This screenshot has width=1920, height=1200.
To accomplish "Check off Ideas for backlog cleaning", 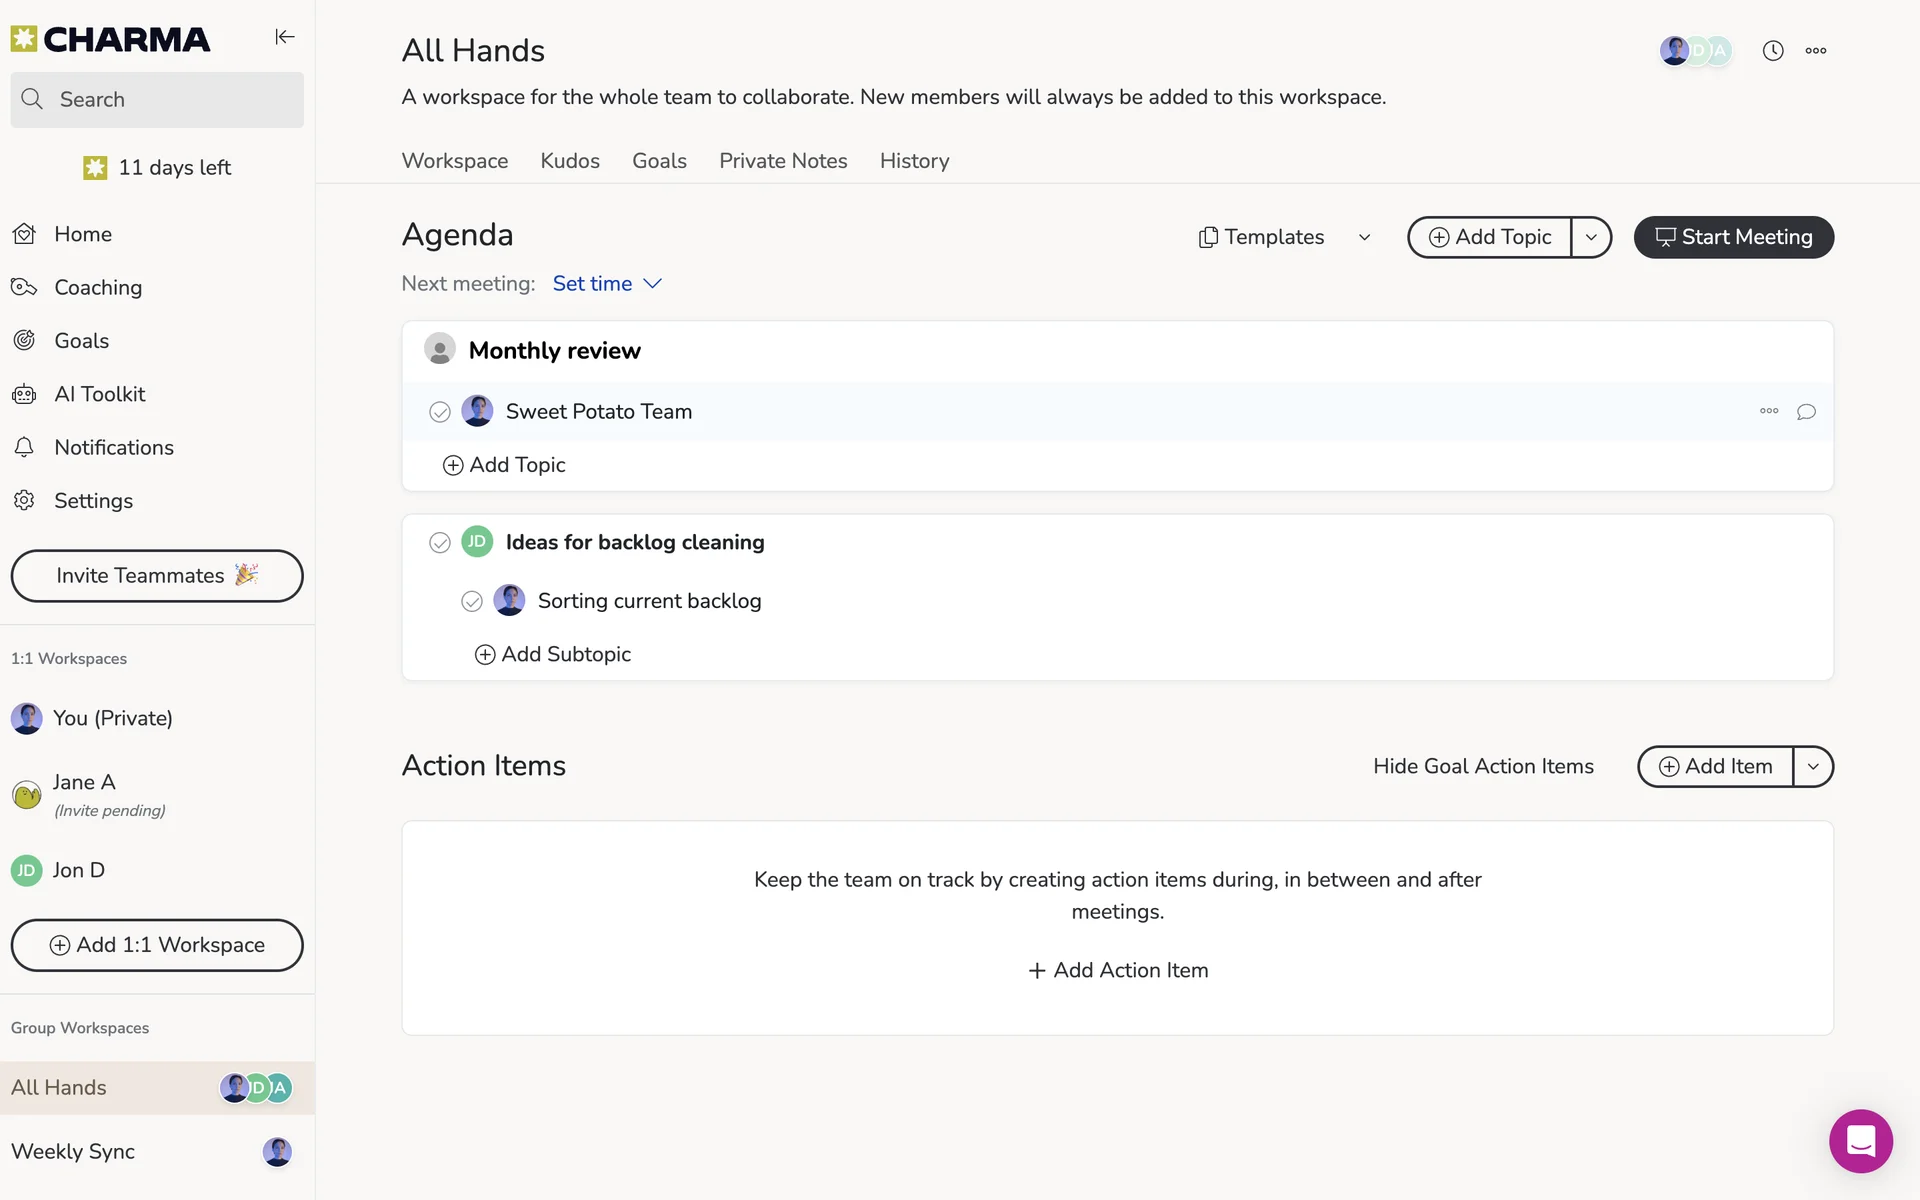I will tap(440, 543).
